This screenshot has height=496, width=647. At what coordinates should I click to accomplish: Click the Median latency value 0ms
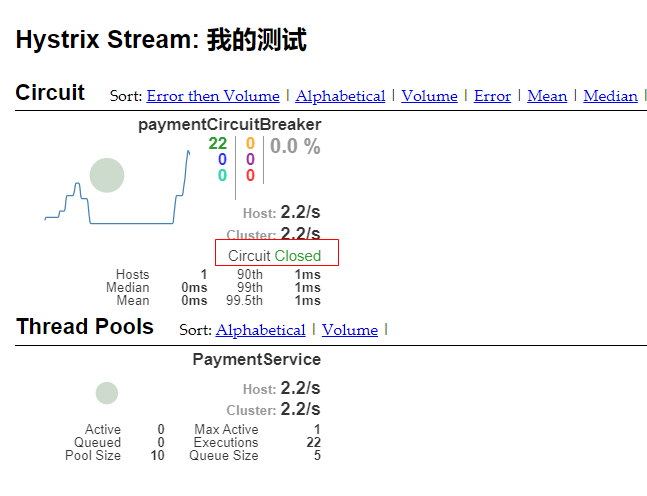[194, 287]
